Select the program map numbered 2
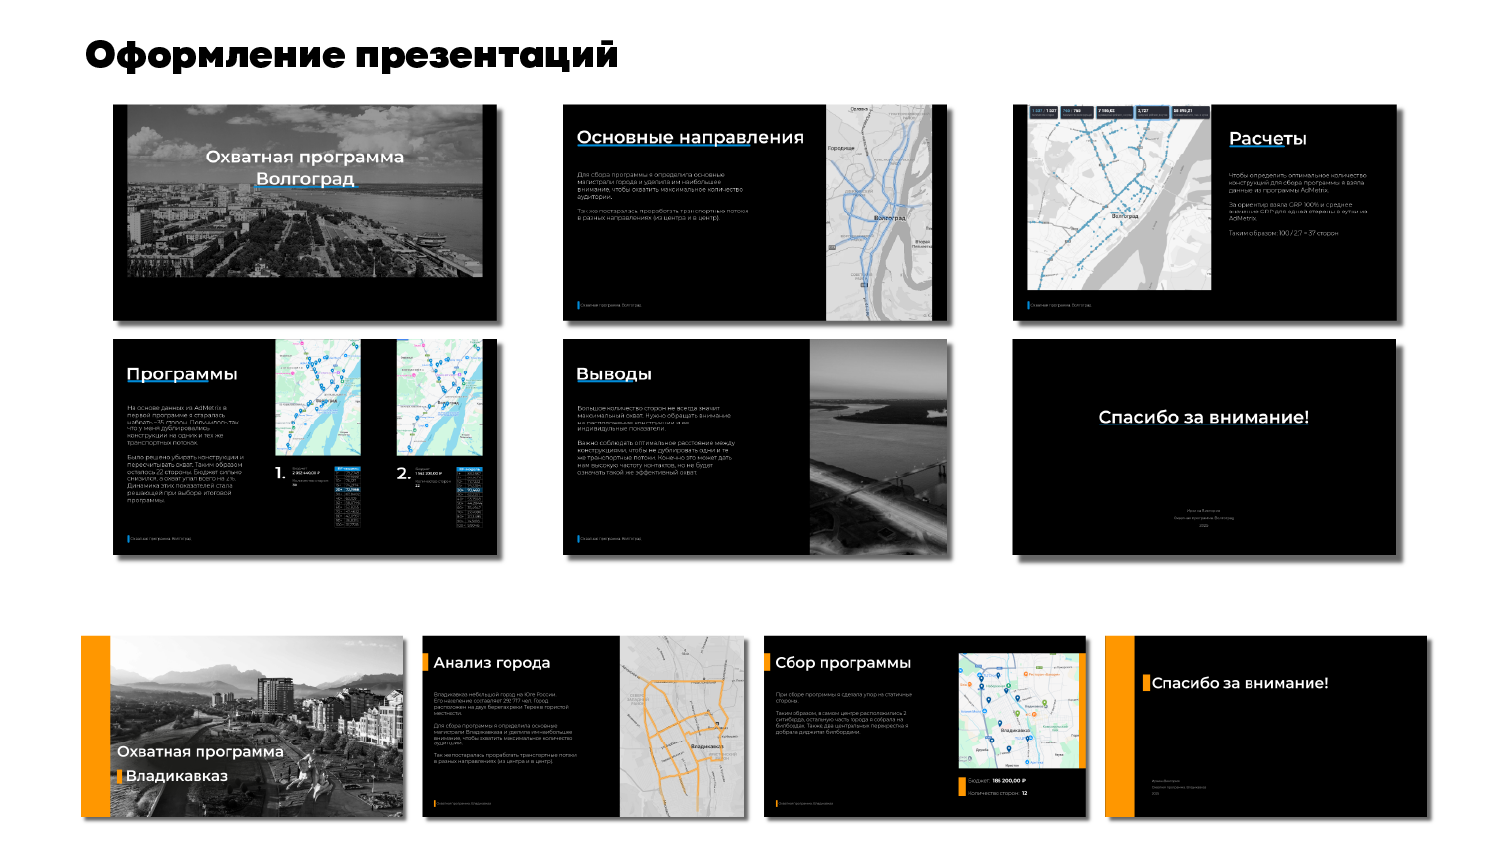This screenshot has width=1504, height=847. pyautogui.click(x=439, y=398)
